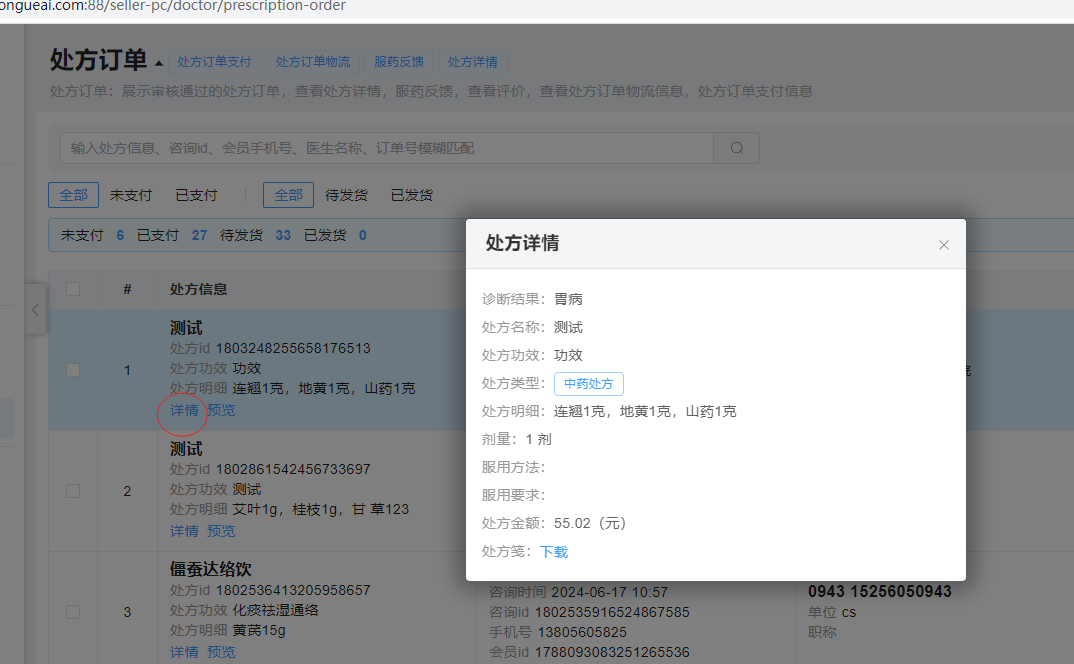Image resolution: width=1074 pixels, height=664 pixels.
Task: Click the 待发货 count 33
Action: click(x=283, y=235)
